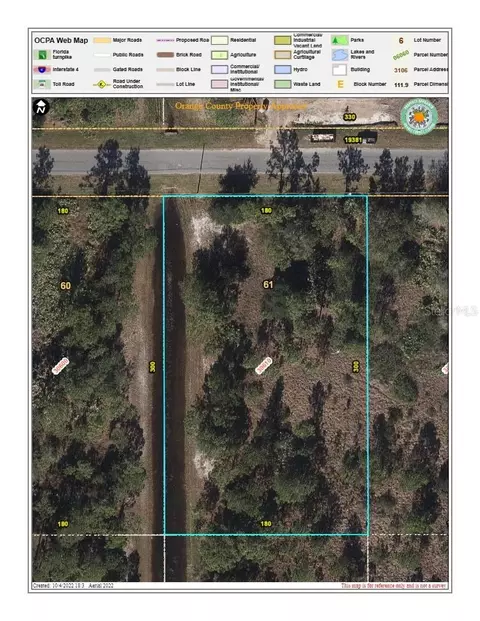Select the Interstate 4 shield icon
This screenshot has height=621, width=480.
42,70
